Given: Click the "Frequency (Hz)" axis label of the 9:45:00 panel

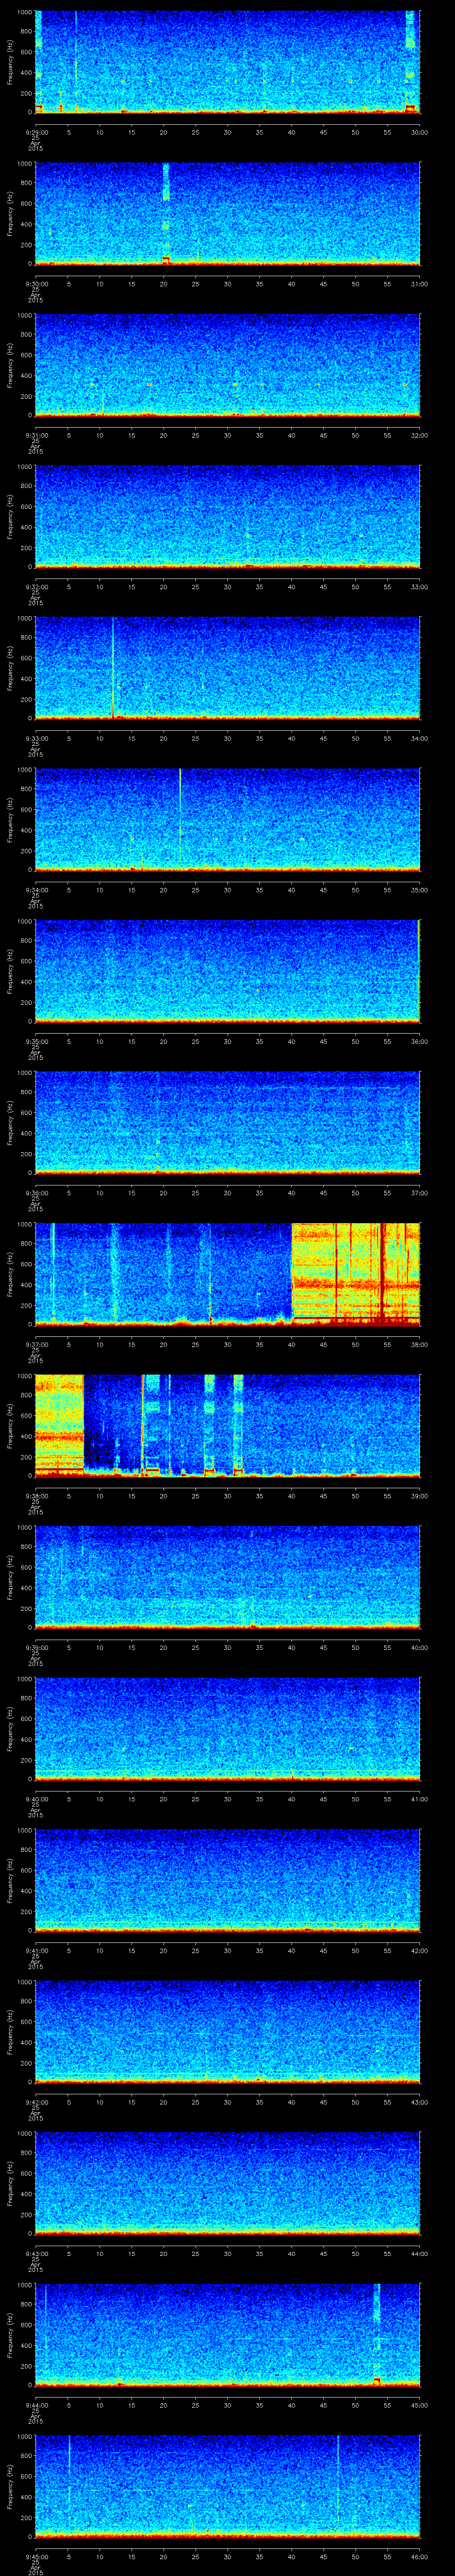Looking at the screenshot, I should click(x=11, y=2486).
